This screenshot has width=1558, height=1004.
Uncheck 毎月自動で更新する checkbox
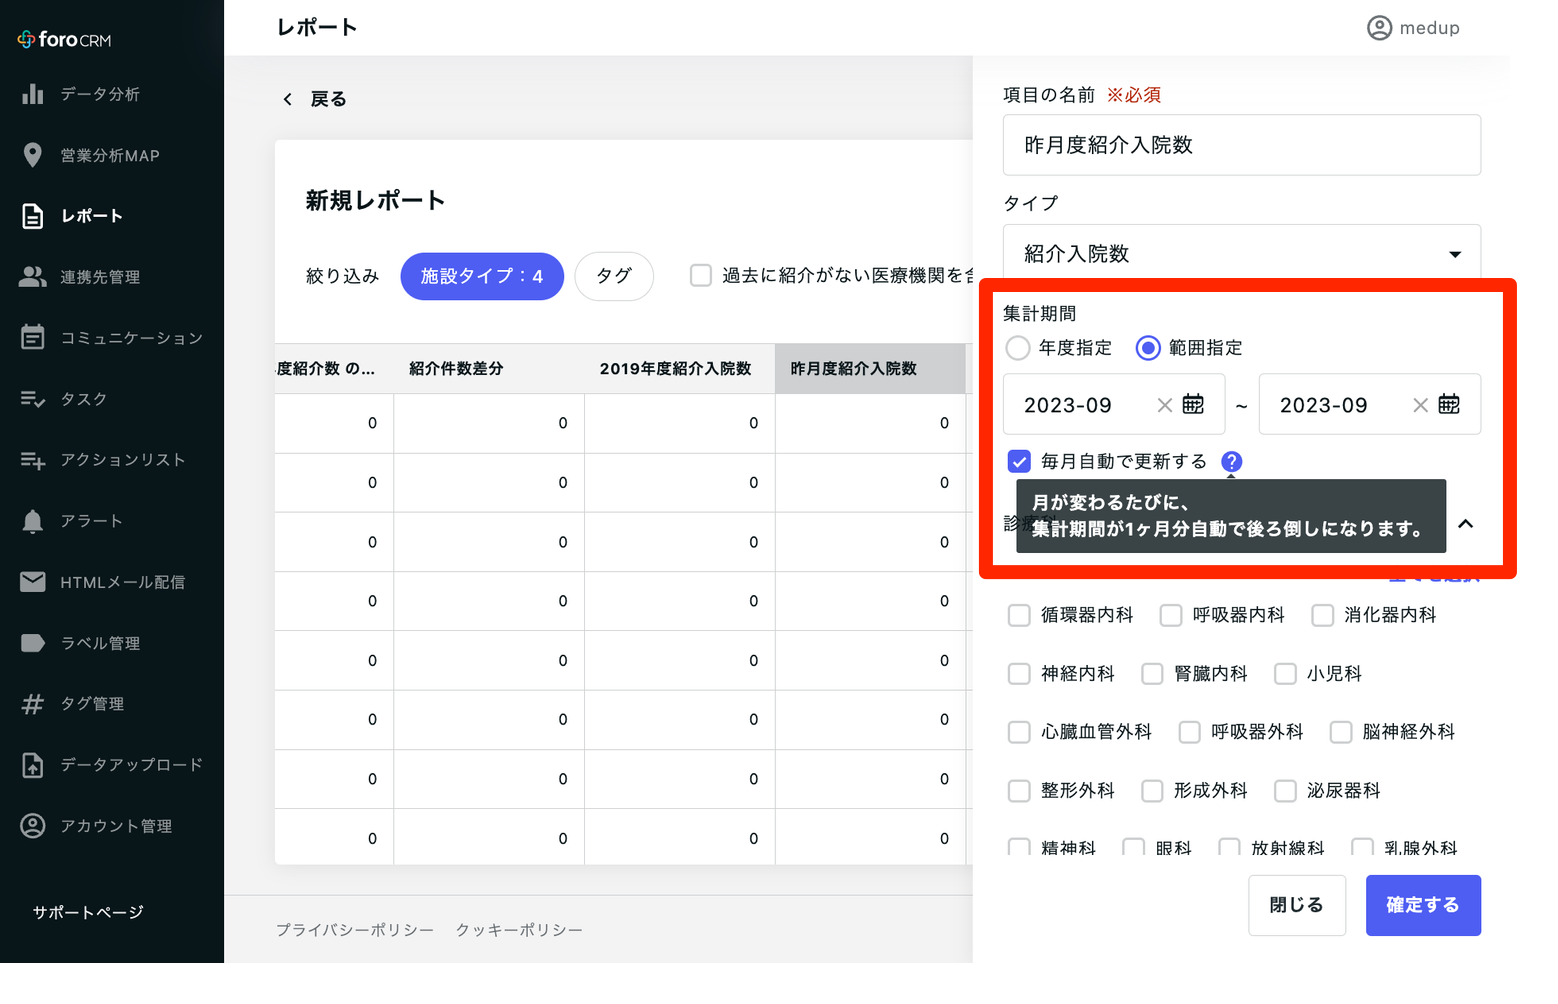tap(1019, 461)
